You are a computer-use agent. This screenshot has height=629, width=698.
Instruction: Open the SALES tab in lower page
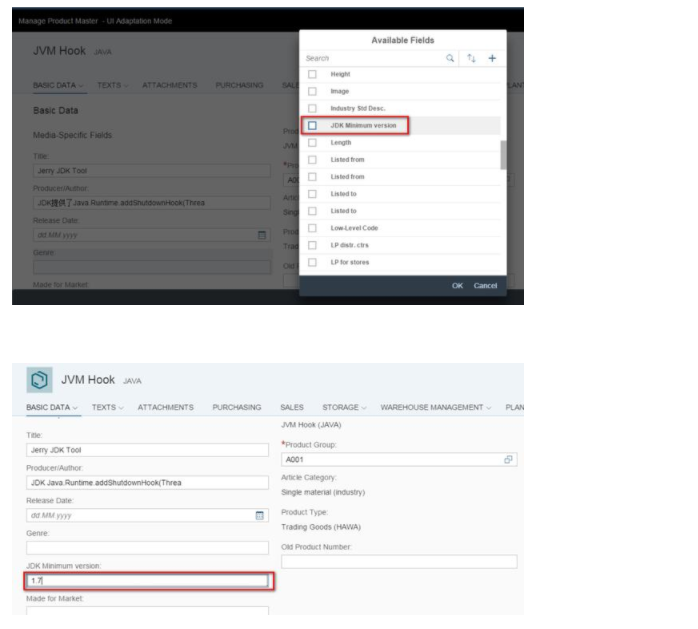[292, 407]
